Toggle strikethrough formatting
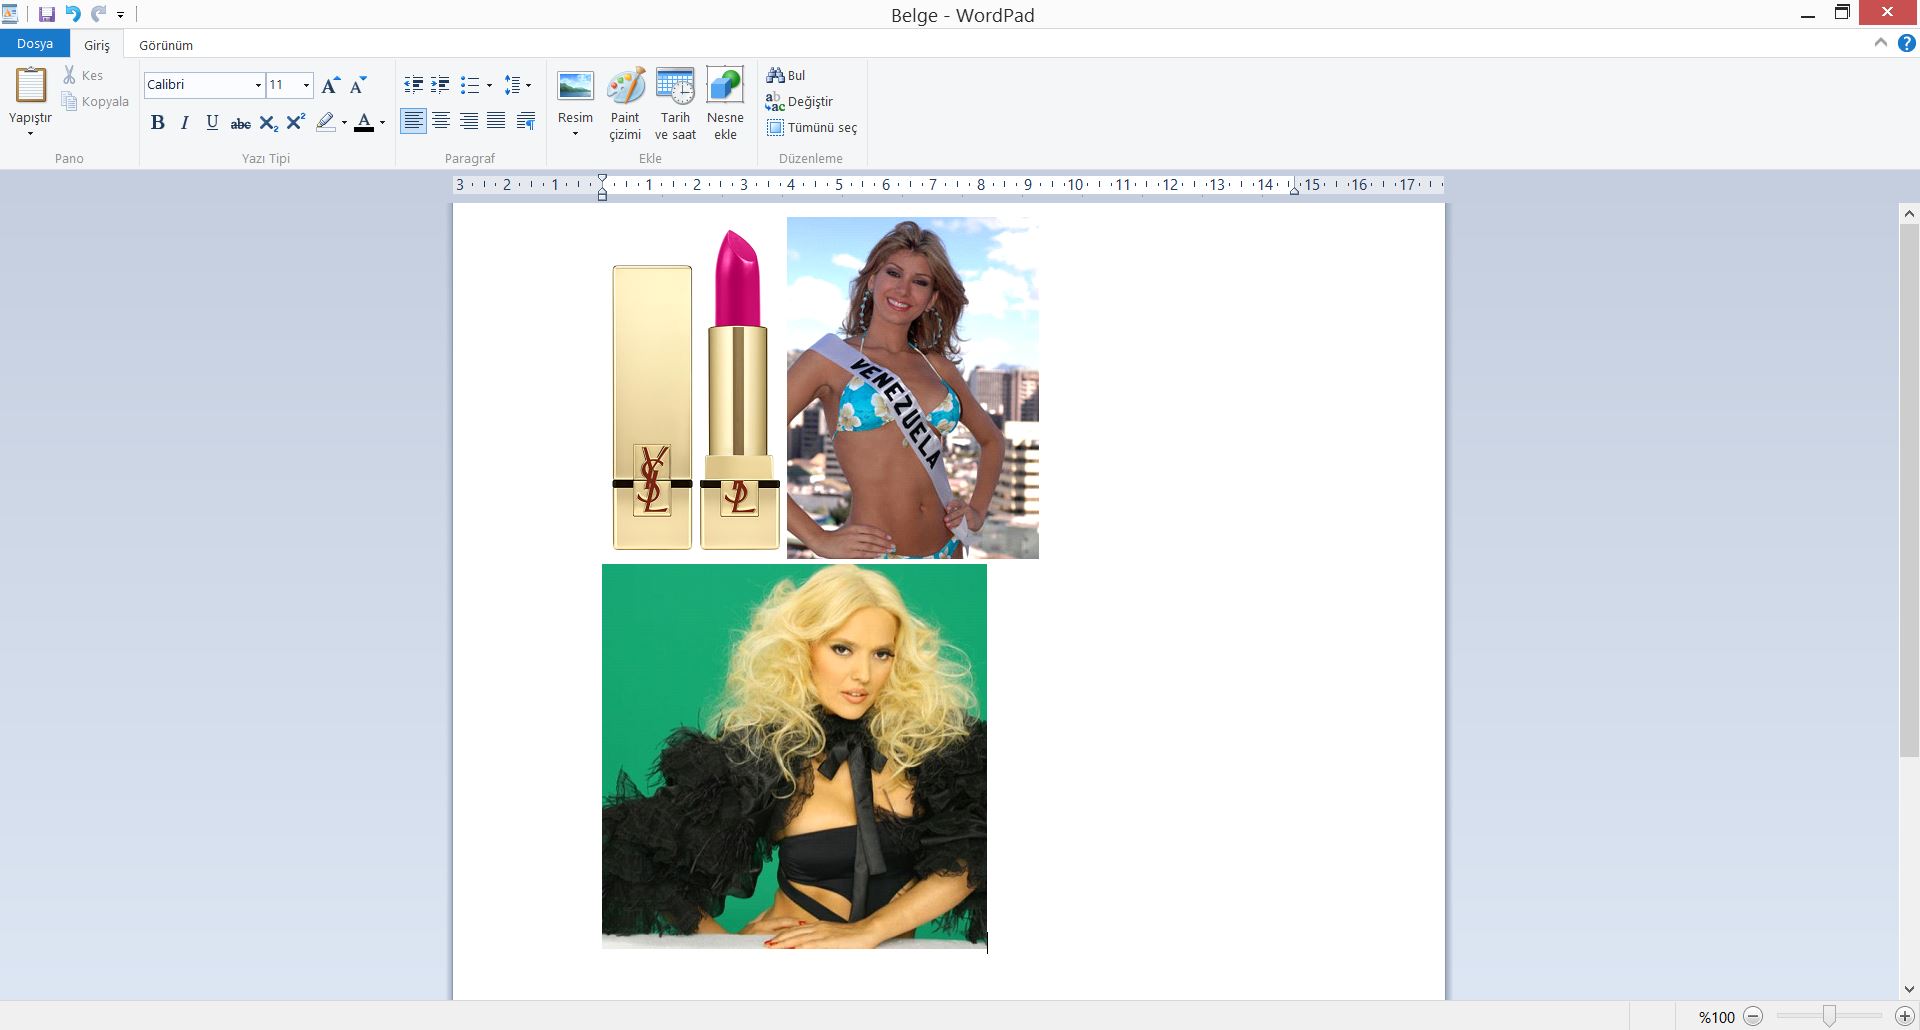 click(240, 123)
